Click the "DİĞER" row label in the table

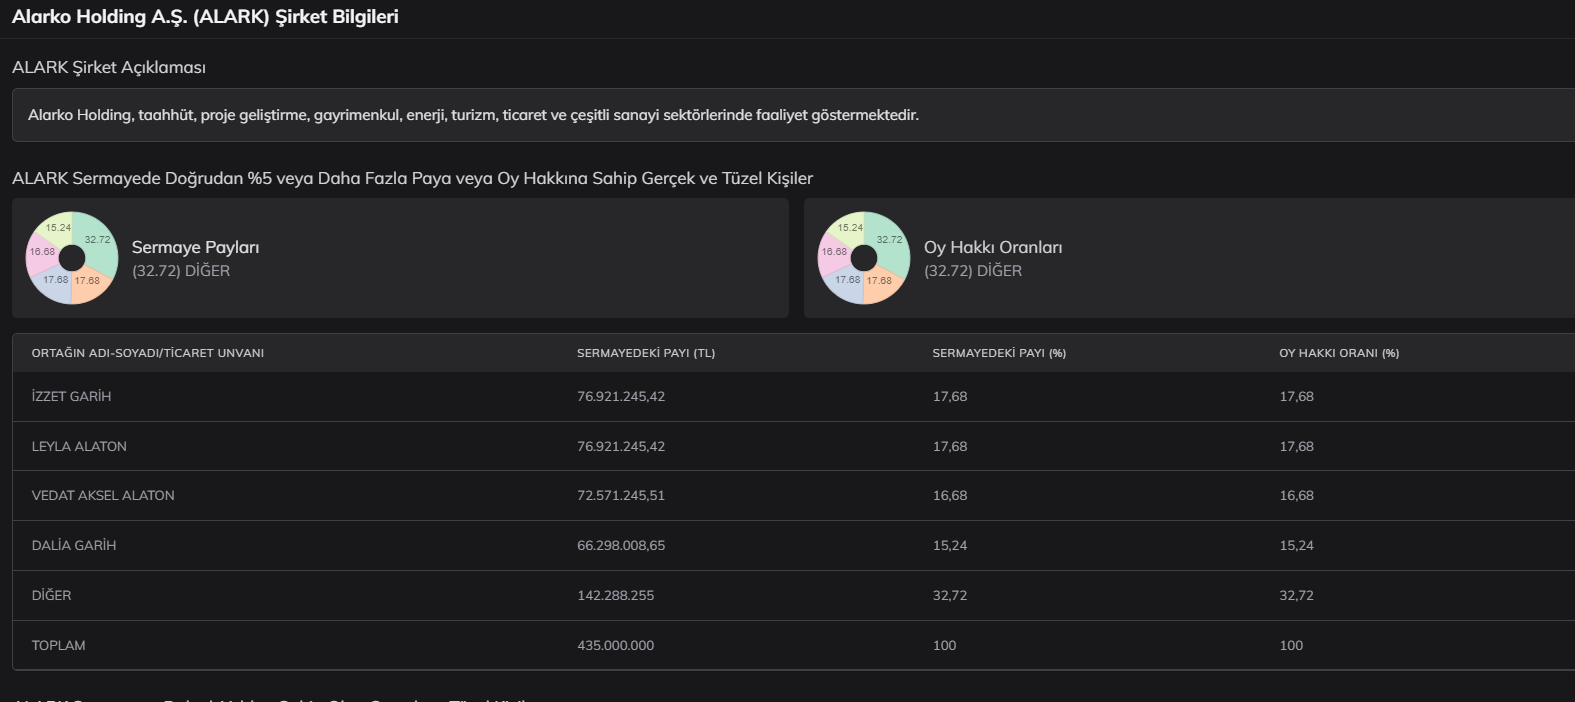pos(51,595)
